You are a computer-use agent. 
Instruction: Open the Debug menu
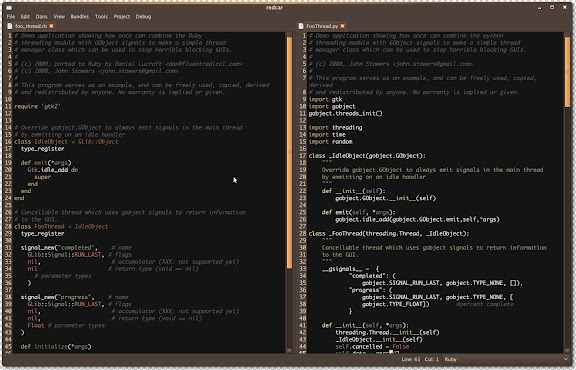143,17
